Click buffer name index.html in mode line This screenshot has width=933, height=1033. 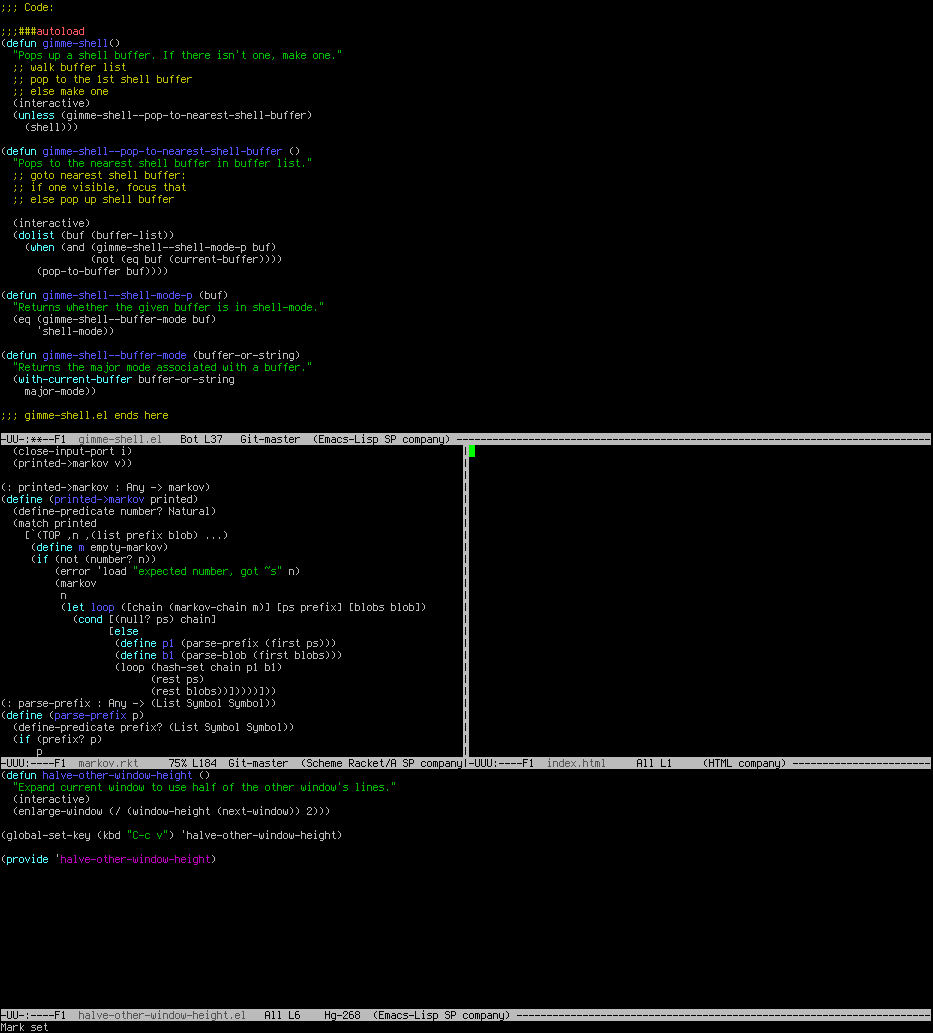[576, 764]
